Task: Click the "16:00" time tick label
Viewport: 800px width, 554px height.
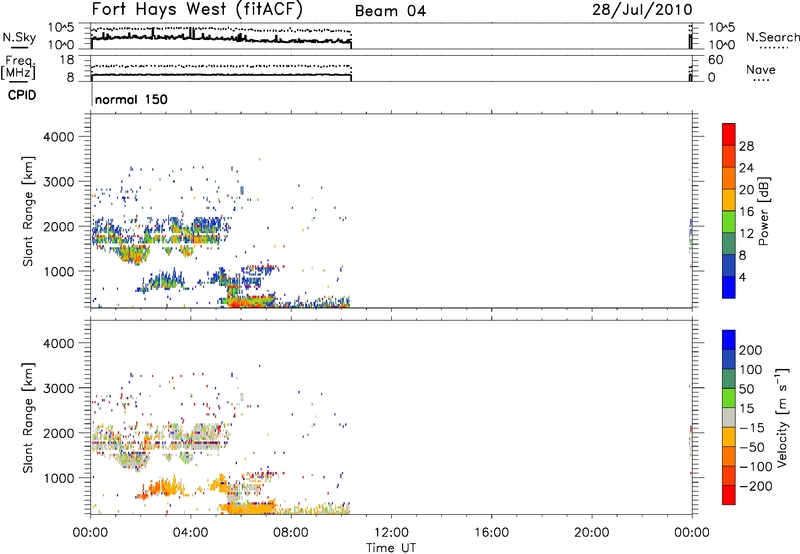Action: pyautogui.click(x=491, y=533)
